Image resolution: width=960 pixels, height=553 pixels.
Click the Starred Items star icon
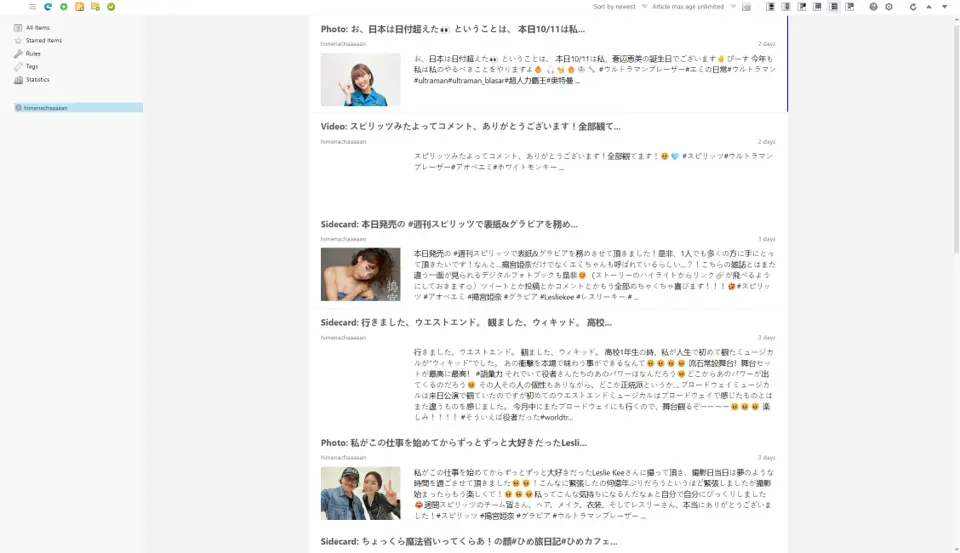tap(18, 40)
